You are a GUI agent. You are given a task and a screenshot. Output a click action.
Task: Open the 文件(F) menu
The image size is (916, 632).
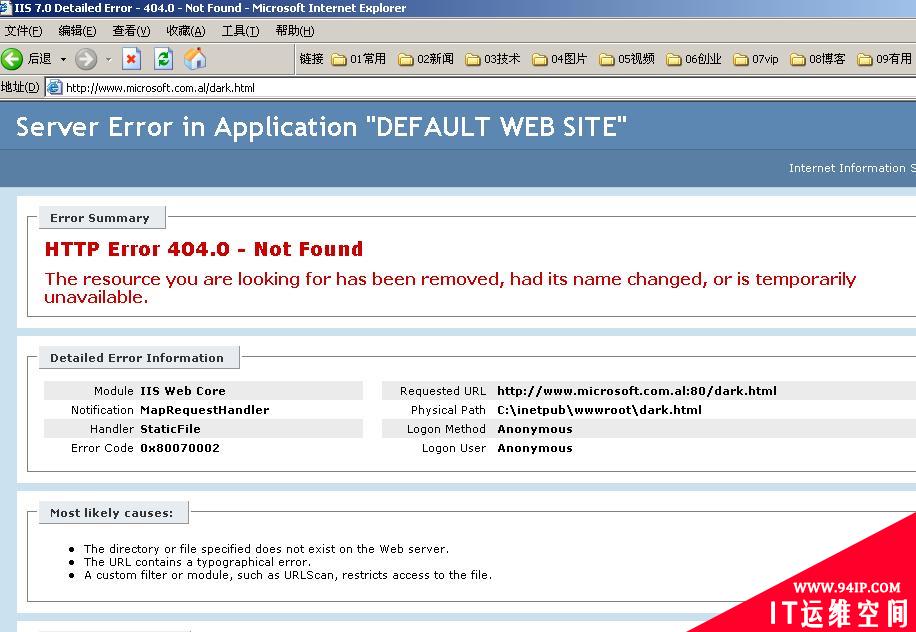(x=23, y=31)
